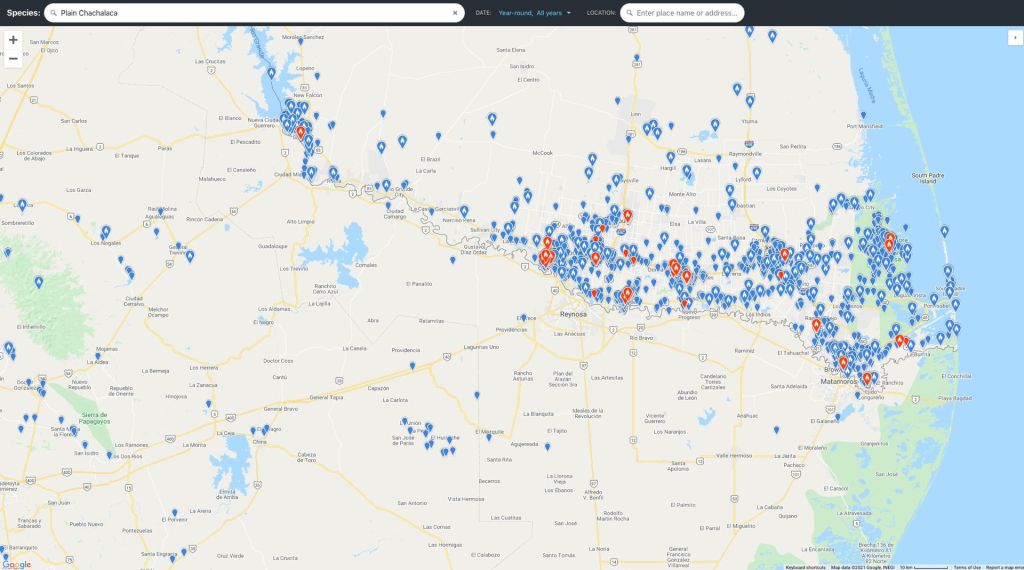The height and width of the screenshot is (570, 1024).
Task: Open Keyboard shortcuts on the map footer
Action: click(805, 567)
